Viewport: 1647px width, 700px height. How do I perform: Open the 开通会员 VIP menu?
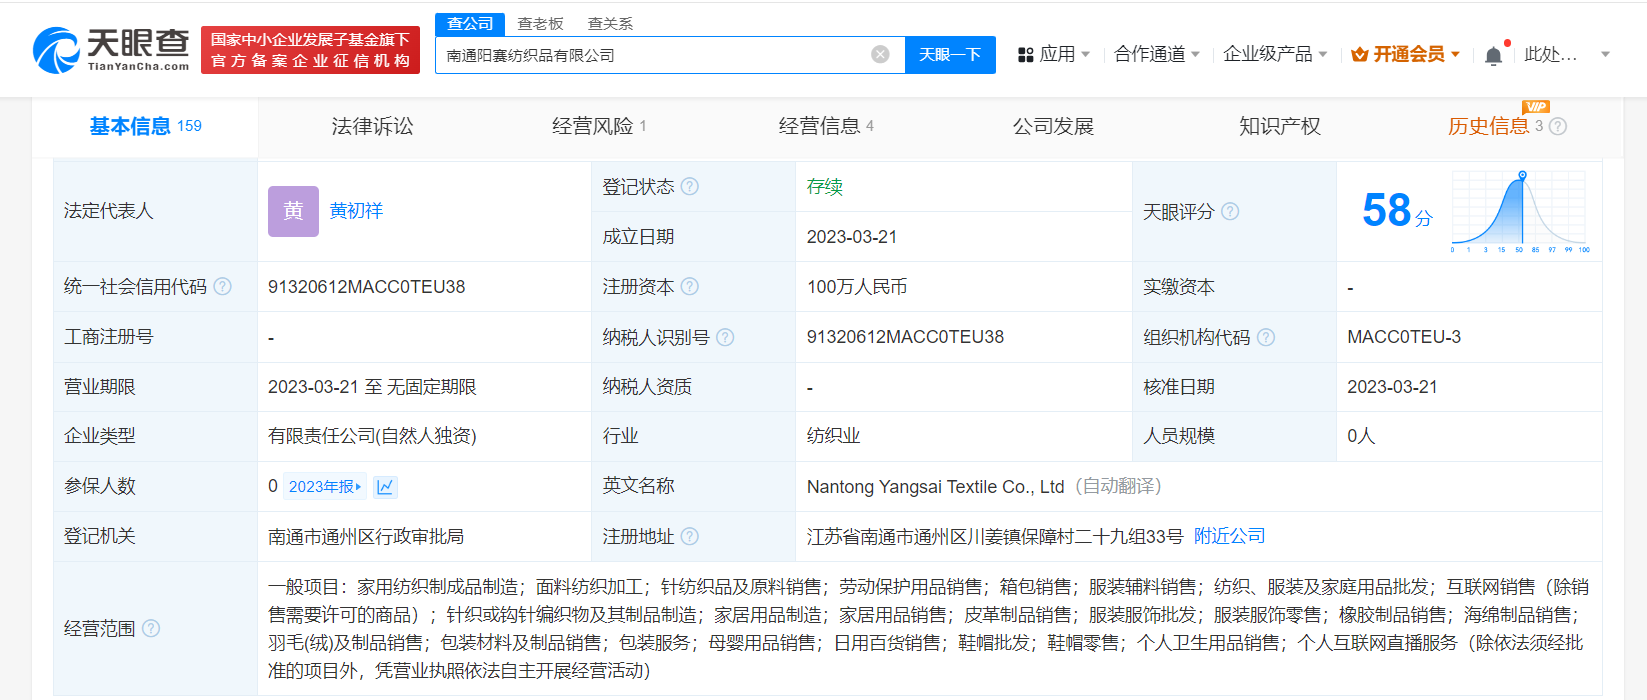point(1406,54)
